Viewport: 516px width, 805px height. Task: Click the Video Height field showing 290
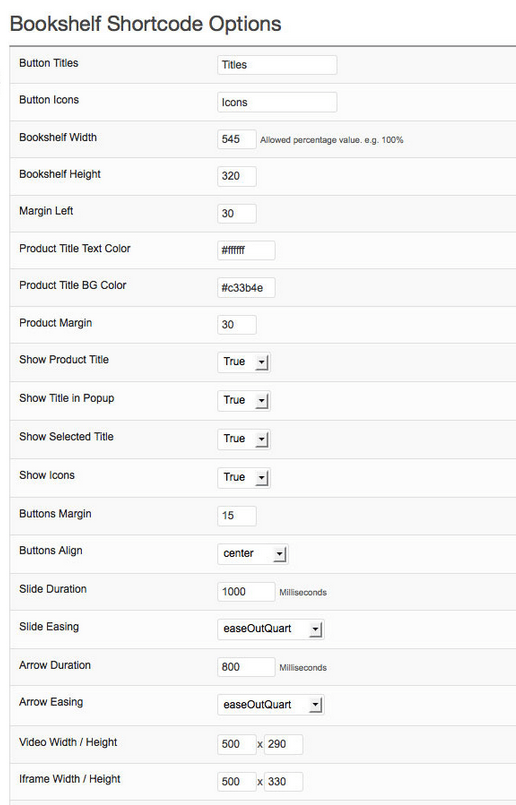point(283,744)
